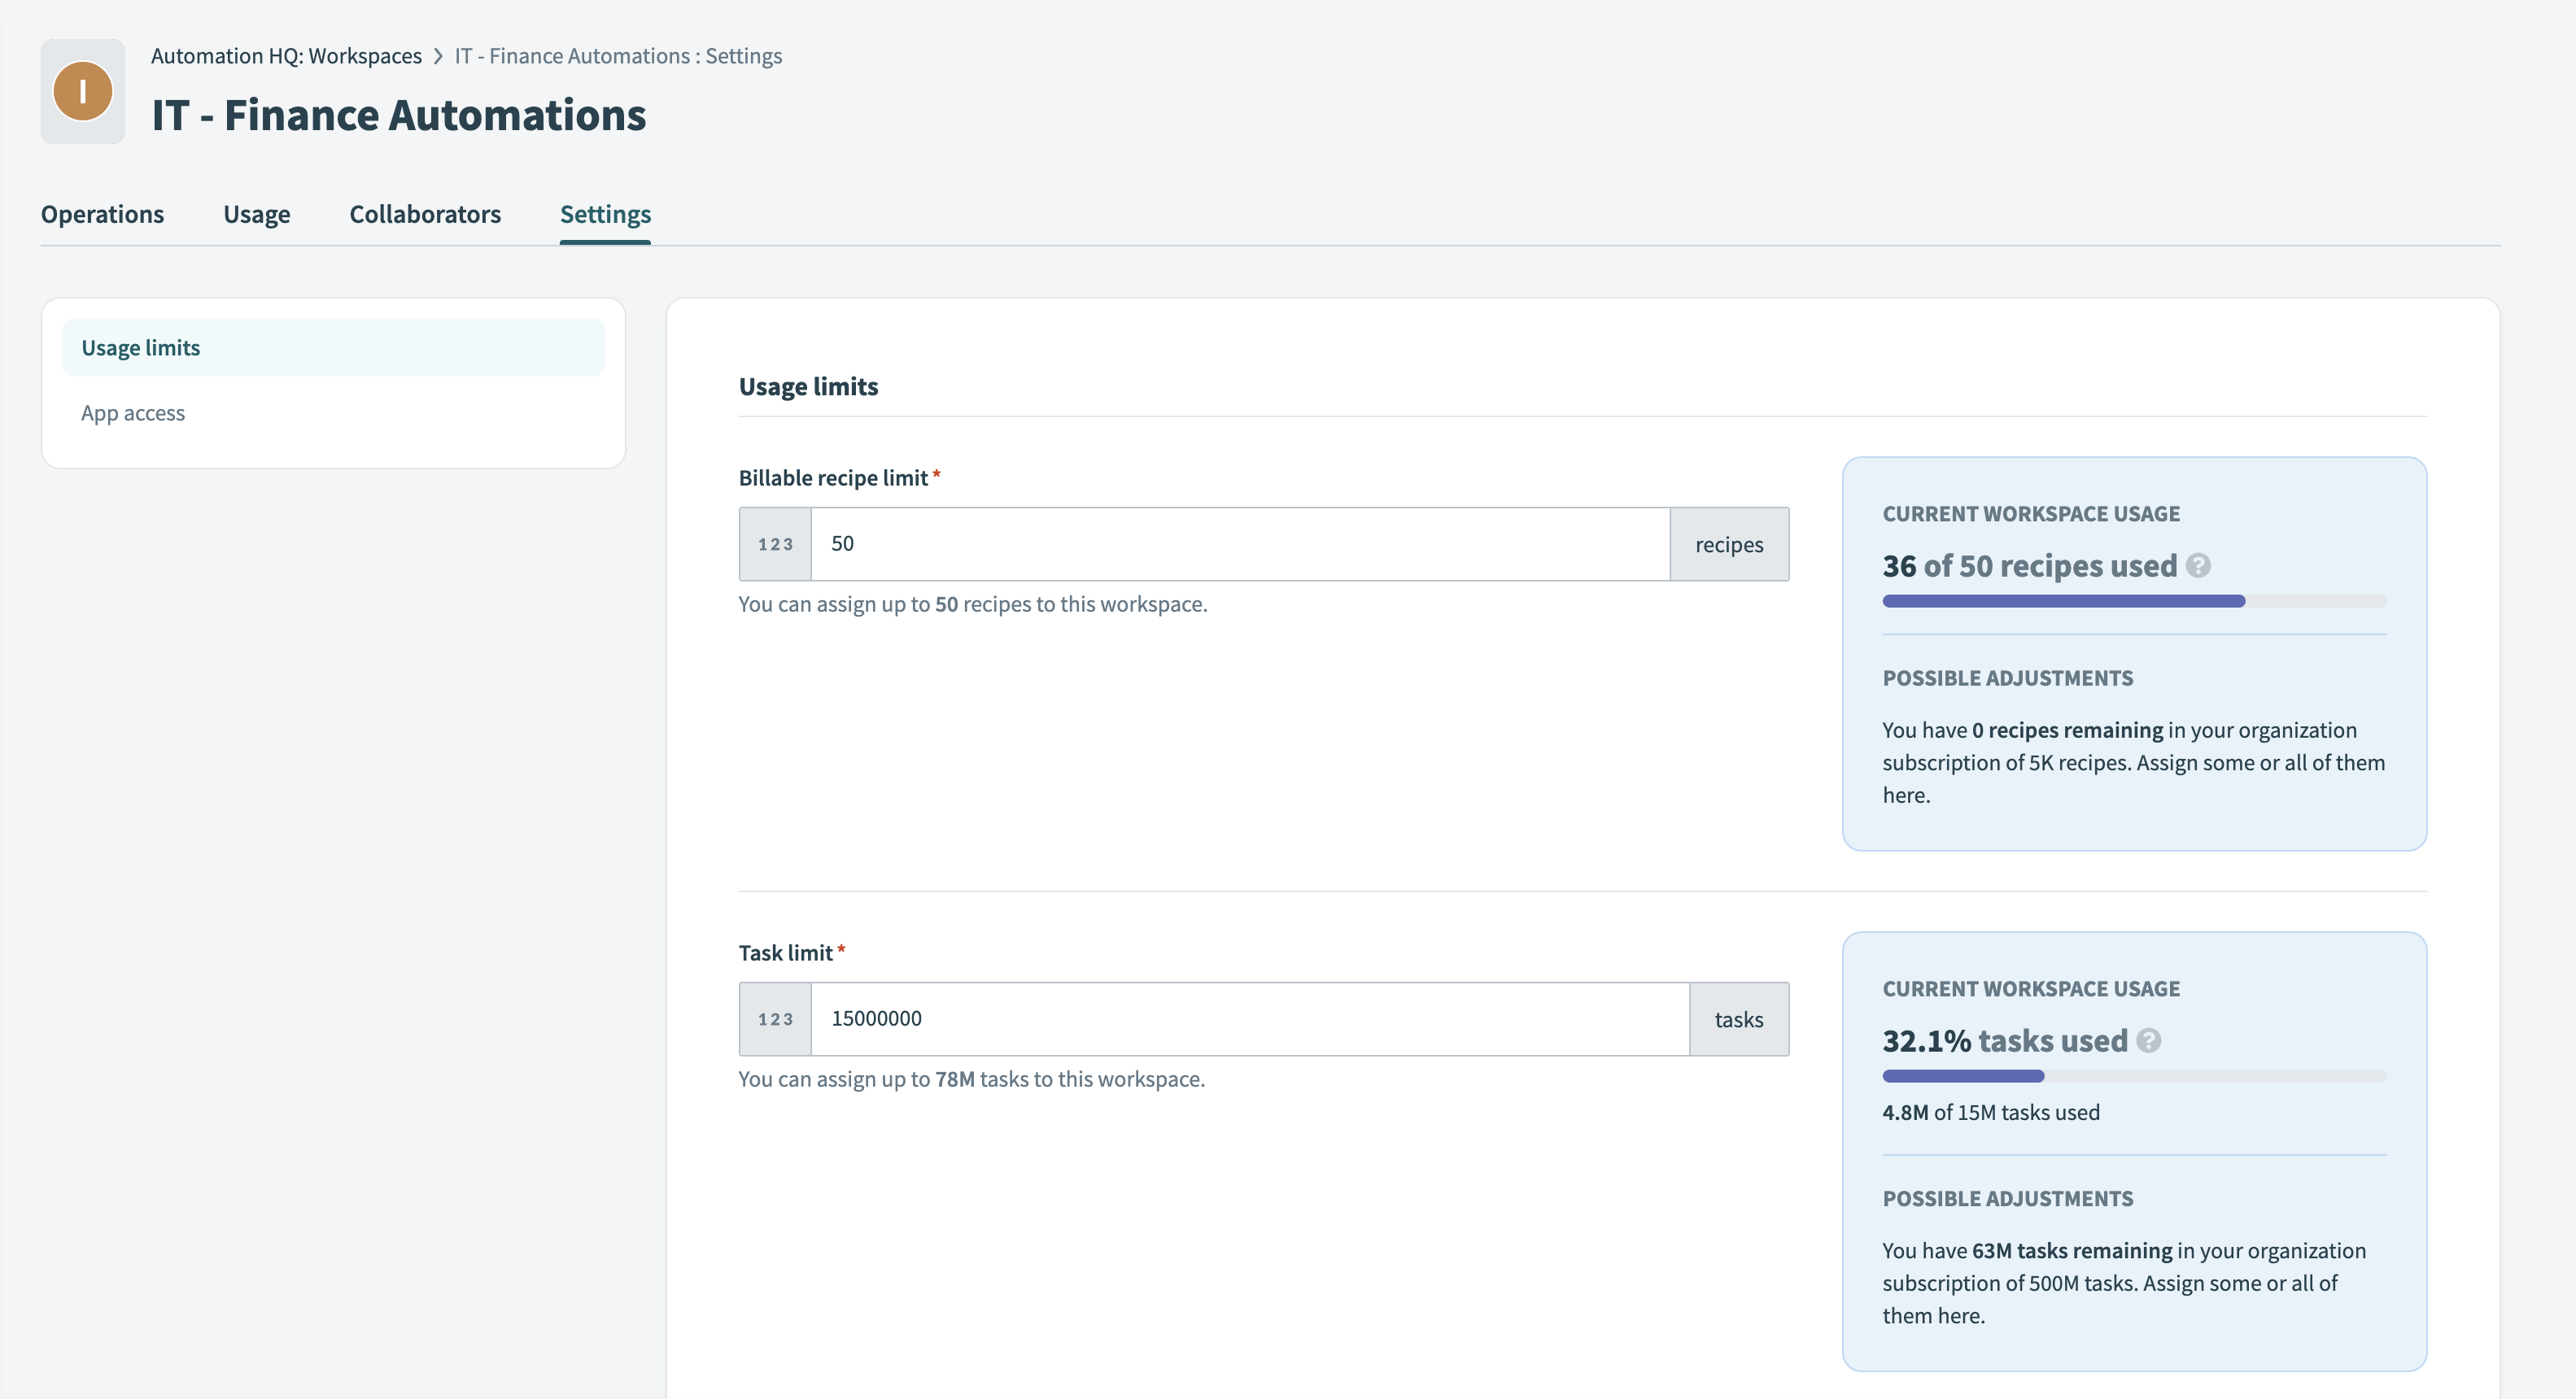Open App access settings section
Image resolution: width=2576 pixels, height=1399 pixels.
[x=133, y=413]
